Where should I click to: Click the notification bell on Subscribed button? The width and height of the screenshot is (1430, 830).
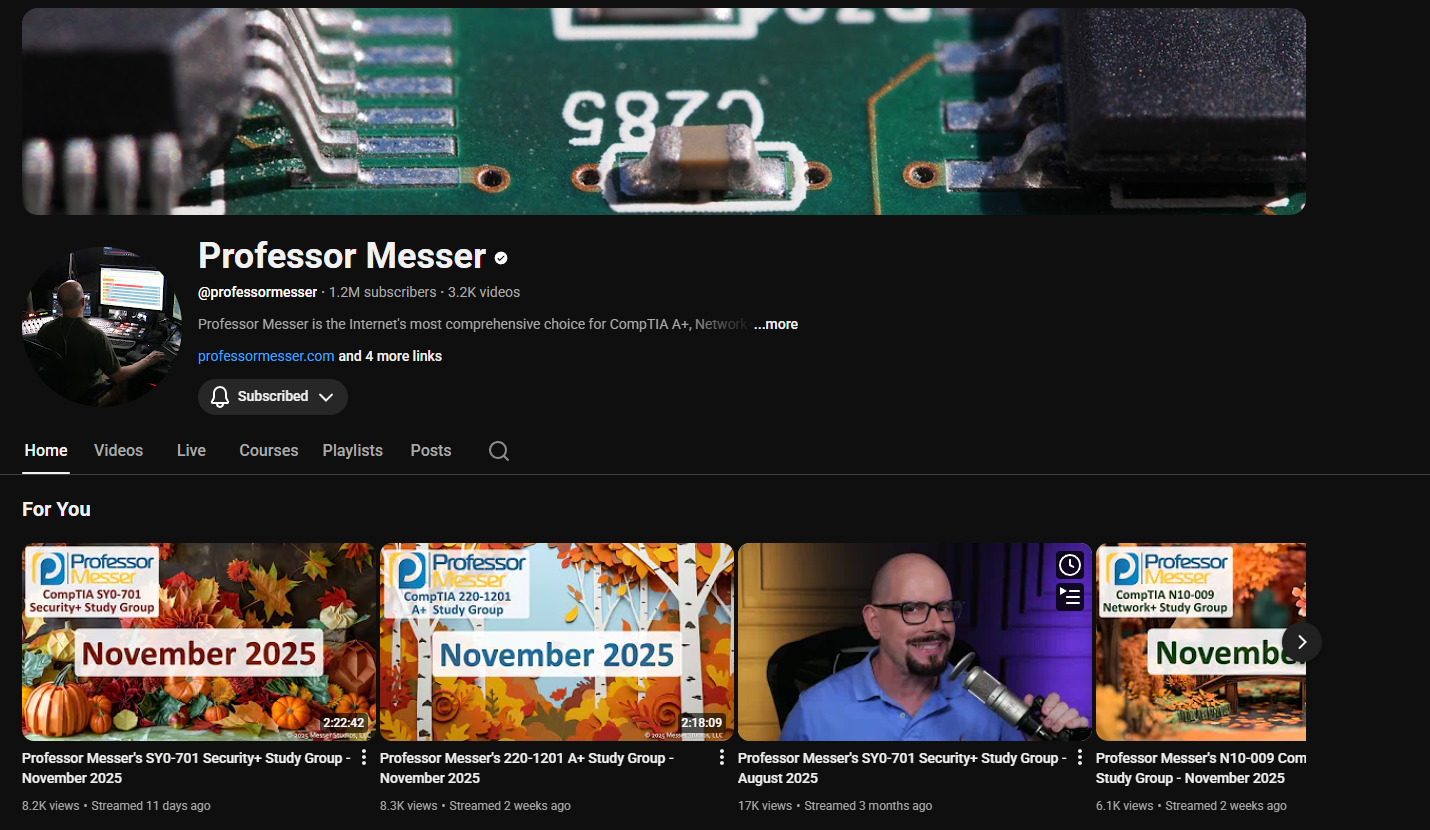click(220, 397)
